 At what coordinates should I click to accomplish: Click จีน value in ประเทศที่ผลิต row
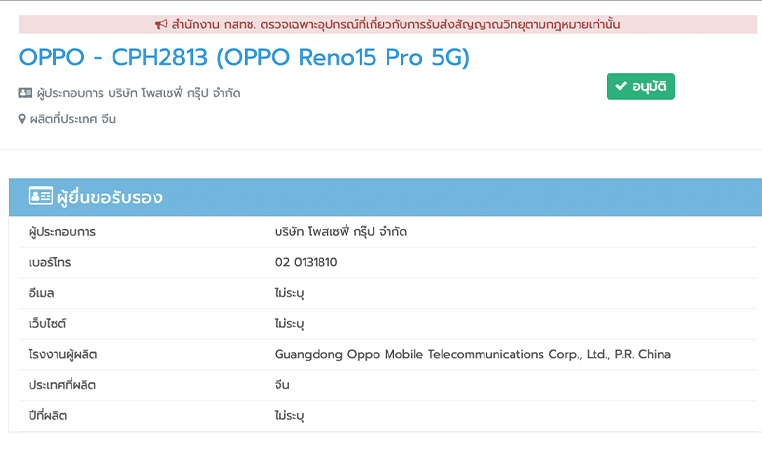coord(282,385)
